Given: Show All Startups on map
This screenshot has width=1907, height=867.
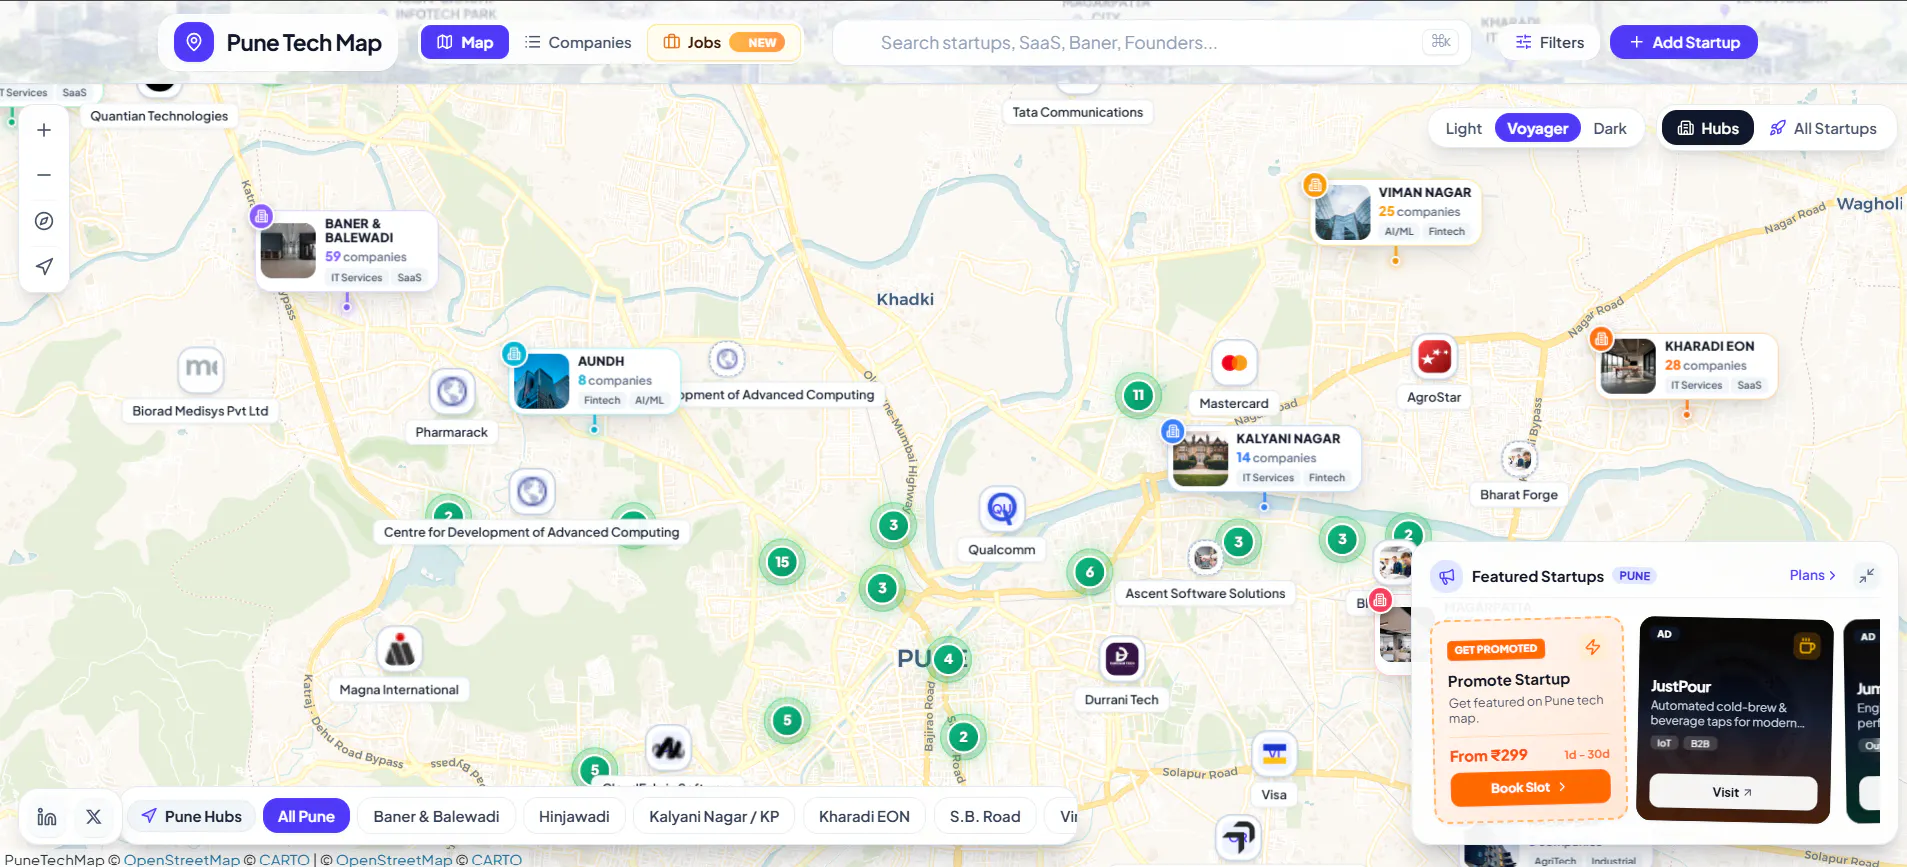Looking at the screenshot, I should 1823,128.
